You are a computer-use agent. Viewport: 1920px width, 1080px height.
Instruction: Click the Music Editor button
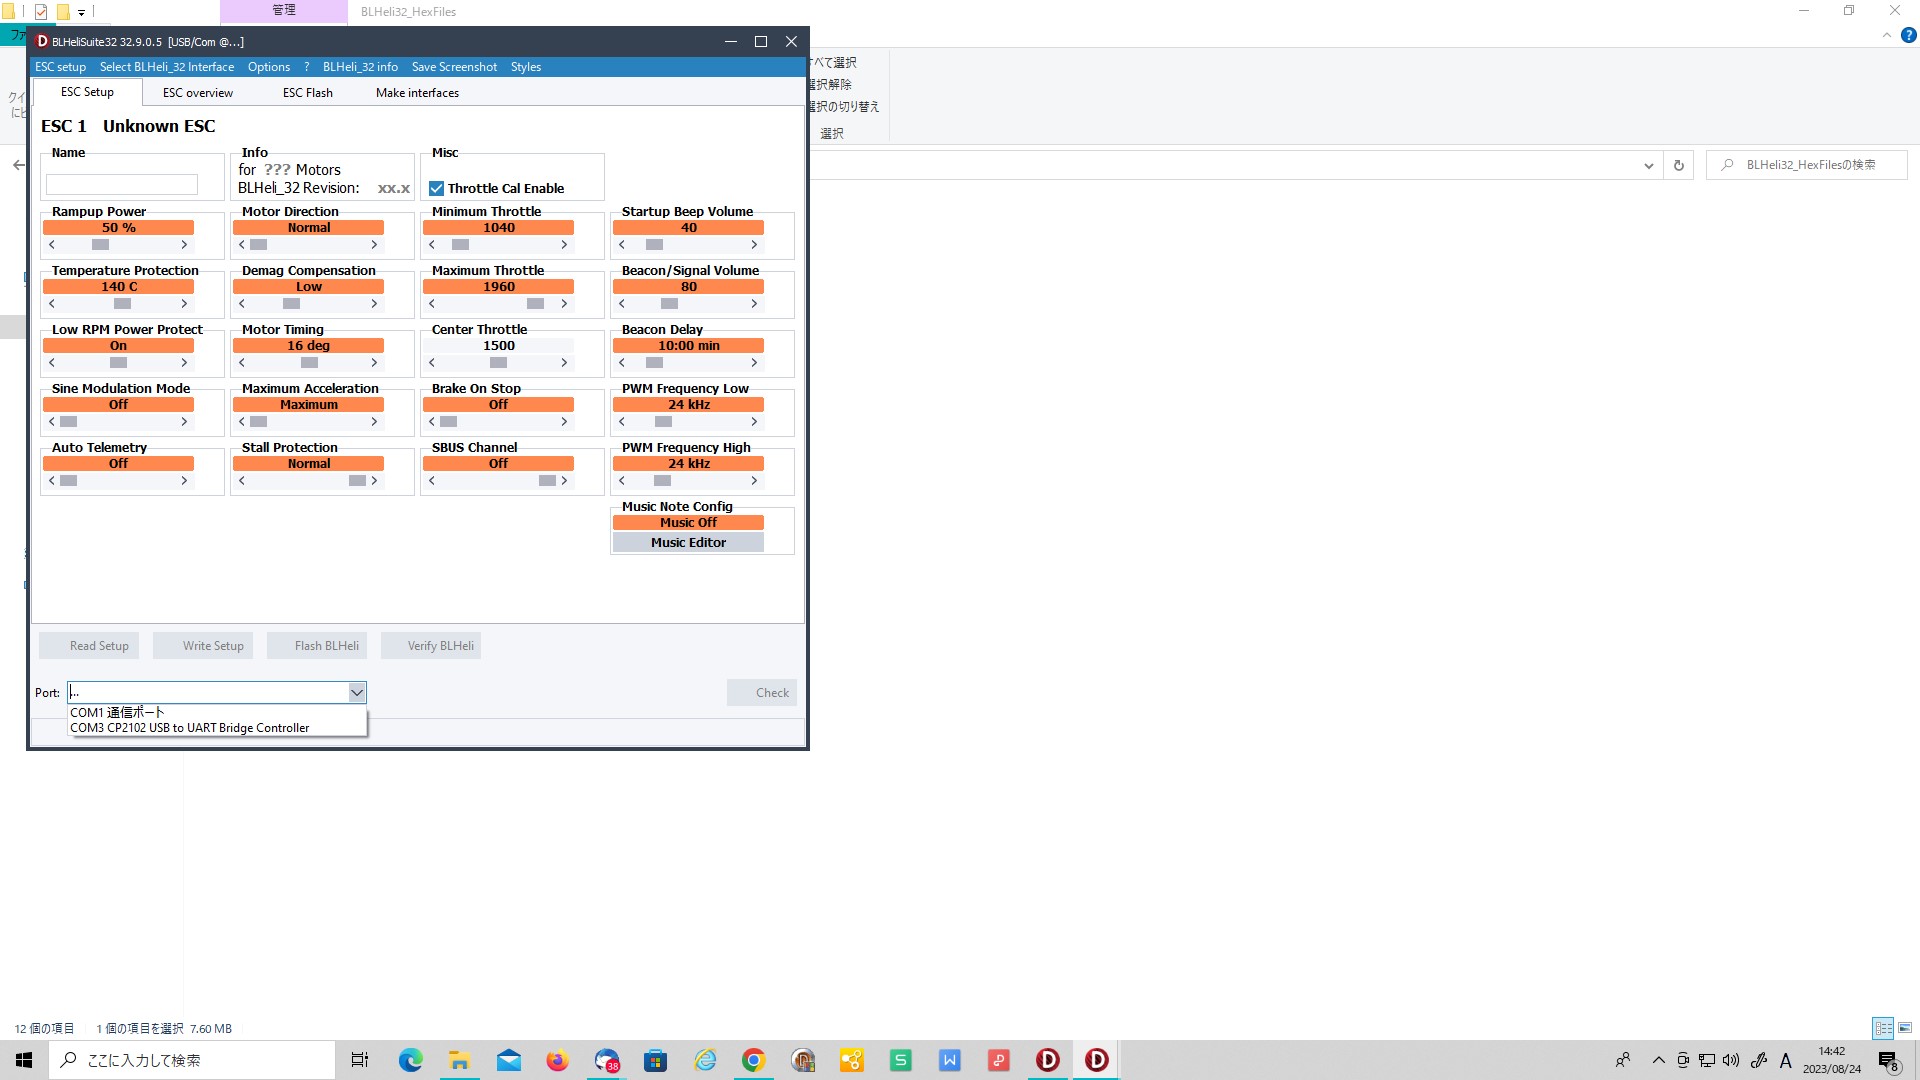coord(688,542)
